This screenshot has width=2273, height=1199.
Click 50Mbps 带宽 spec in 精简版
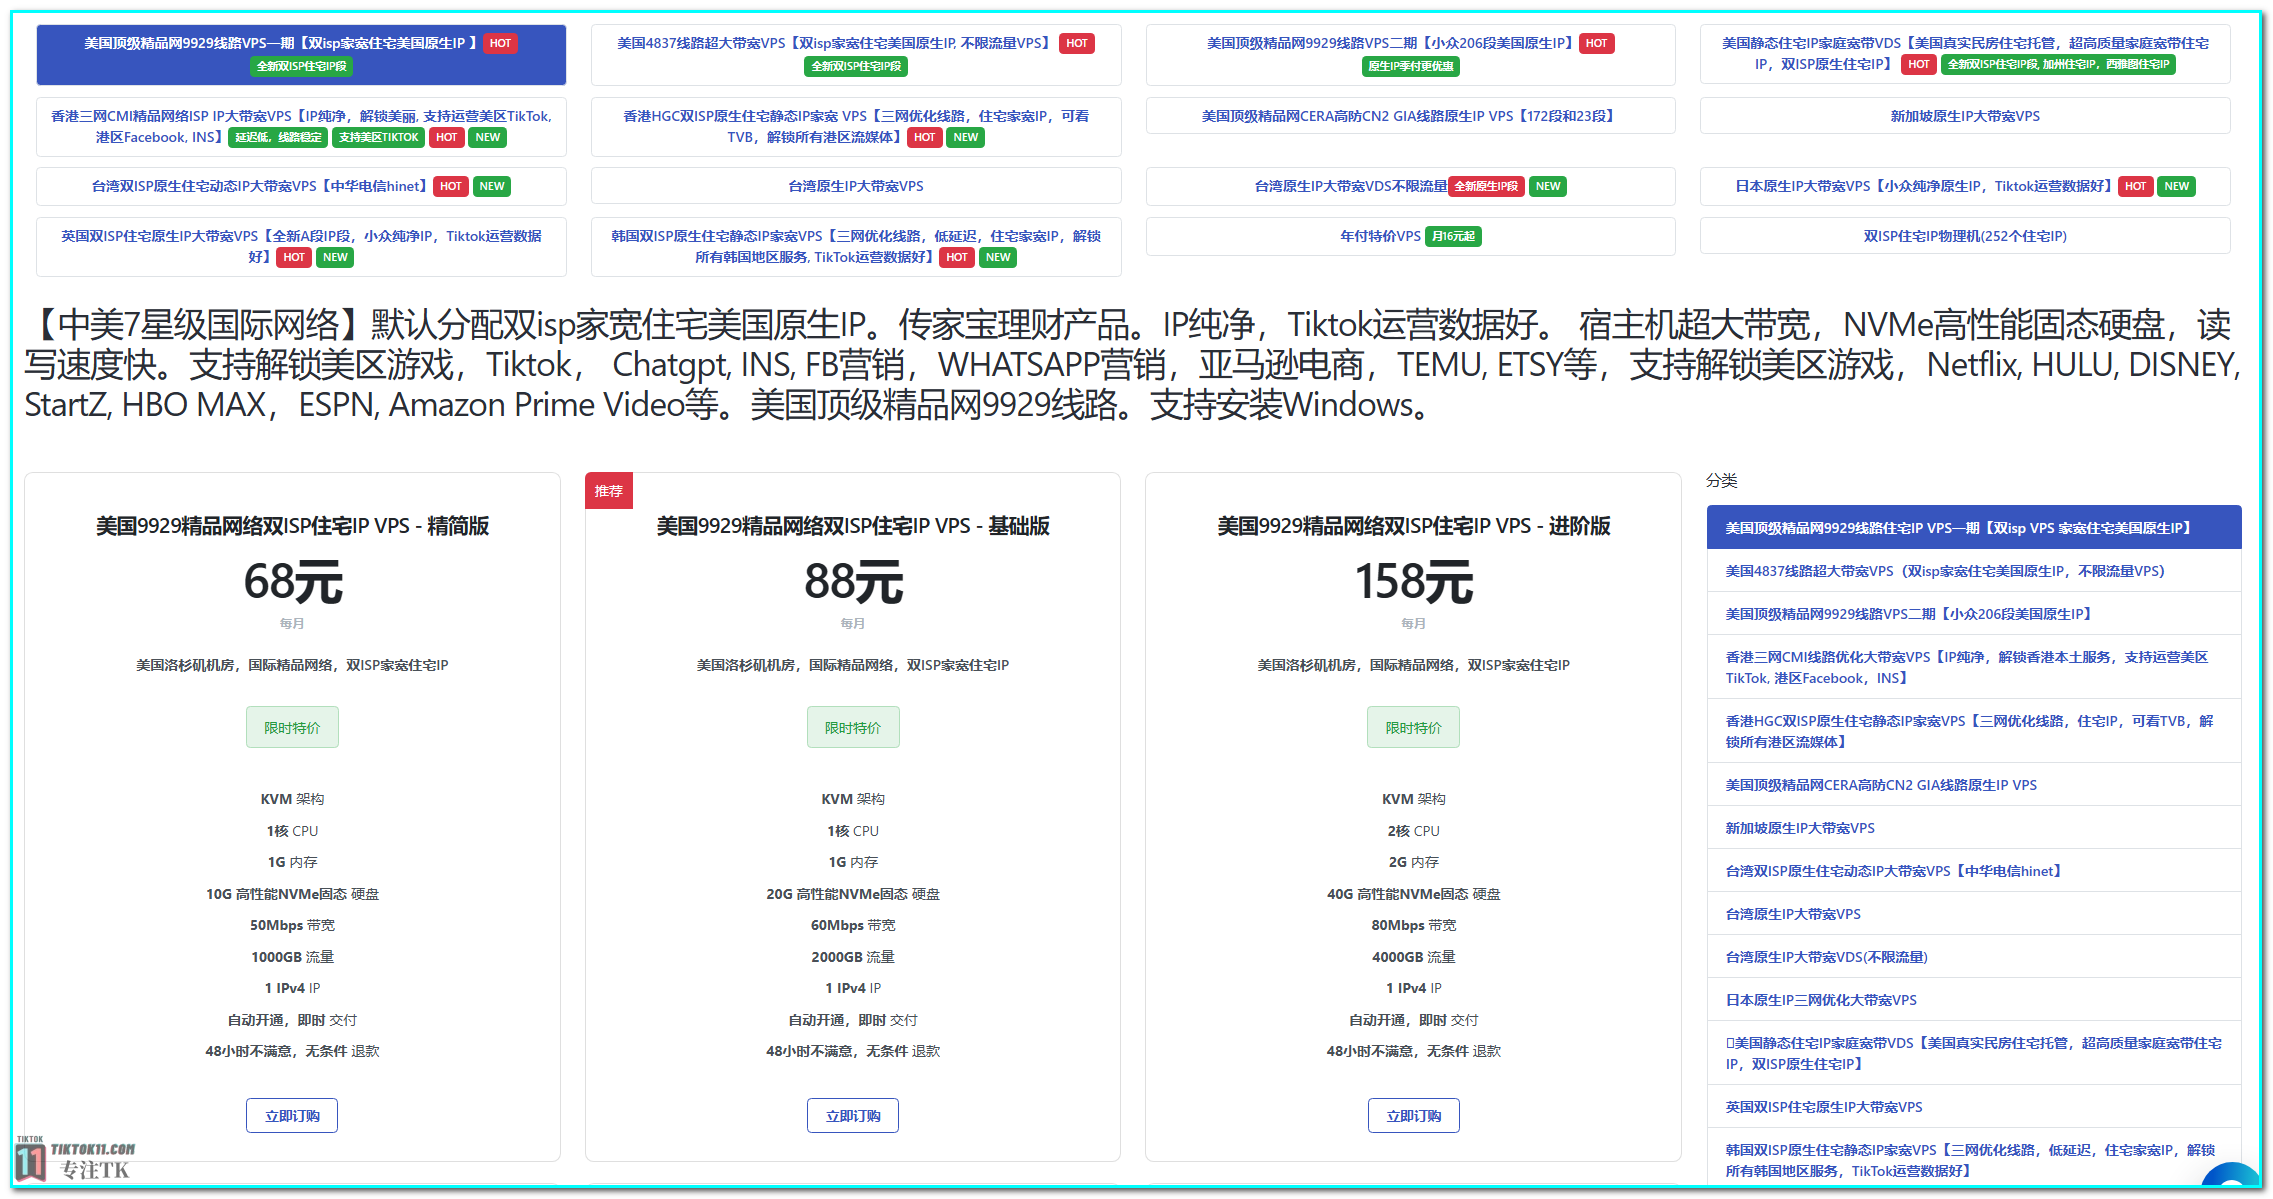coord(292,925)
